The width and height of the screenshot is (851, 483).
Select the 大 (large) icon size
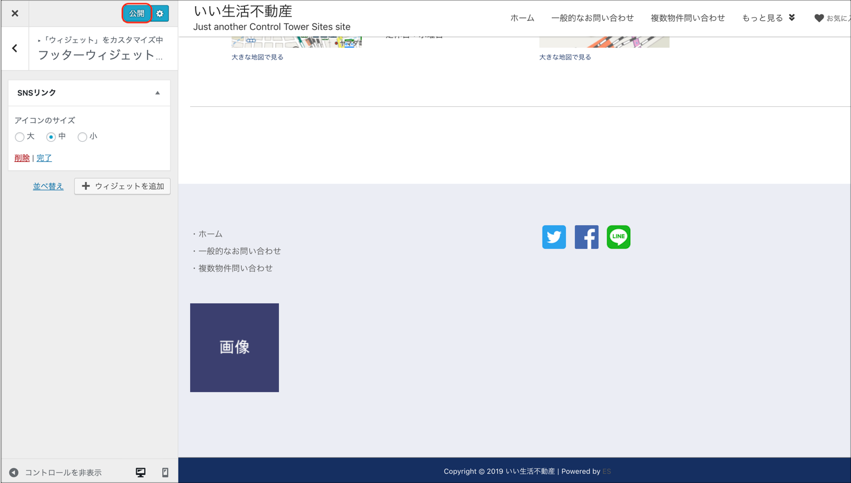click(20, 137)
